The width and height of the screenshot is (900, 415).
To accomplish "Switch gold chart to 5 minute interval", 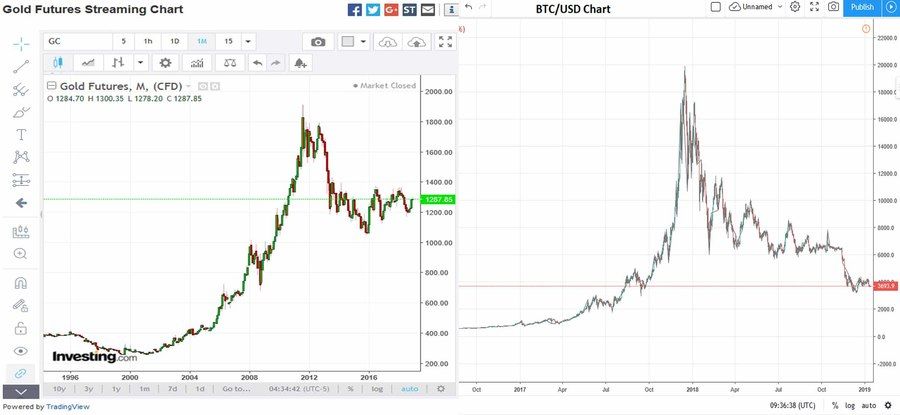I will 123,41.
